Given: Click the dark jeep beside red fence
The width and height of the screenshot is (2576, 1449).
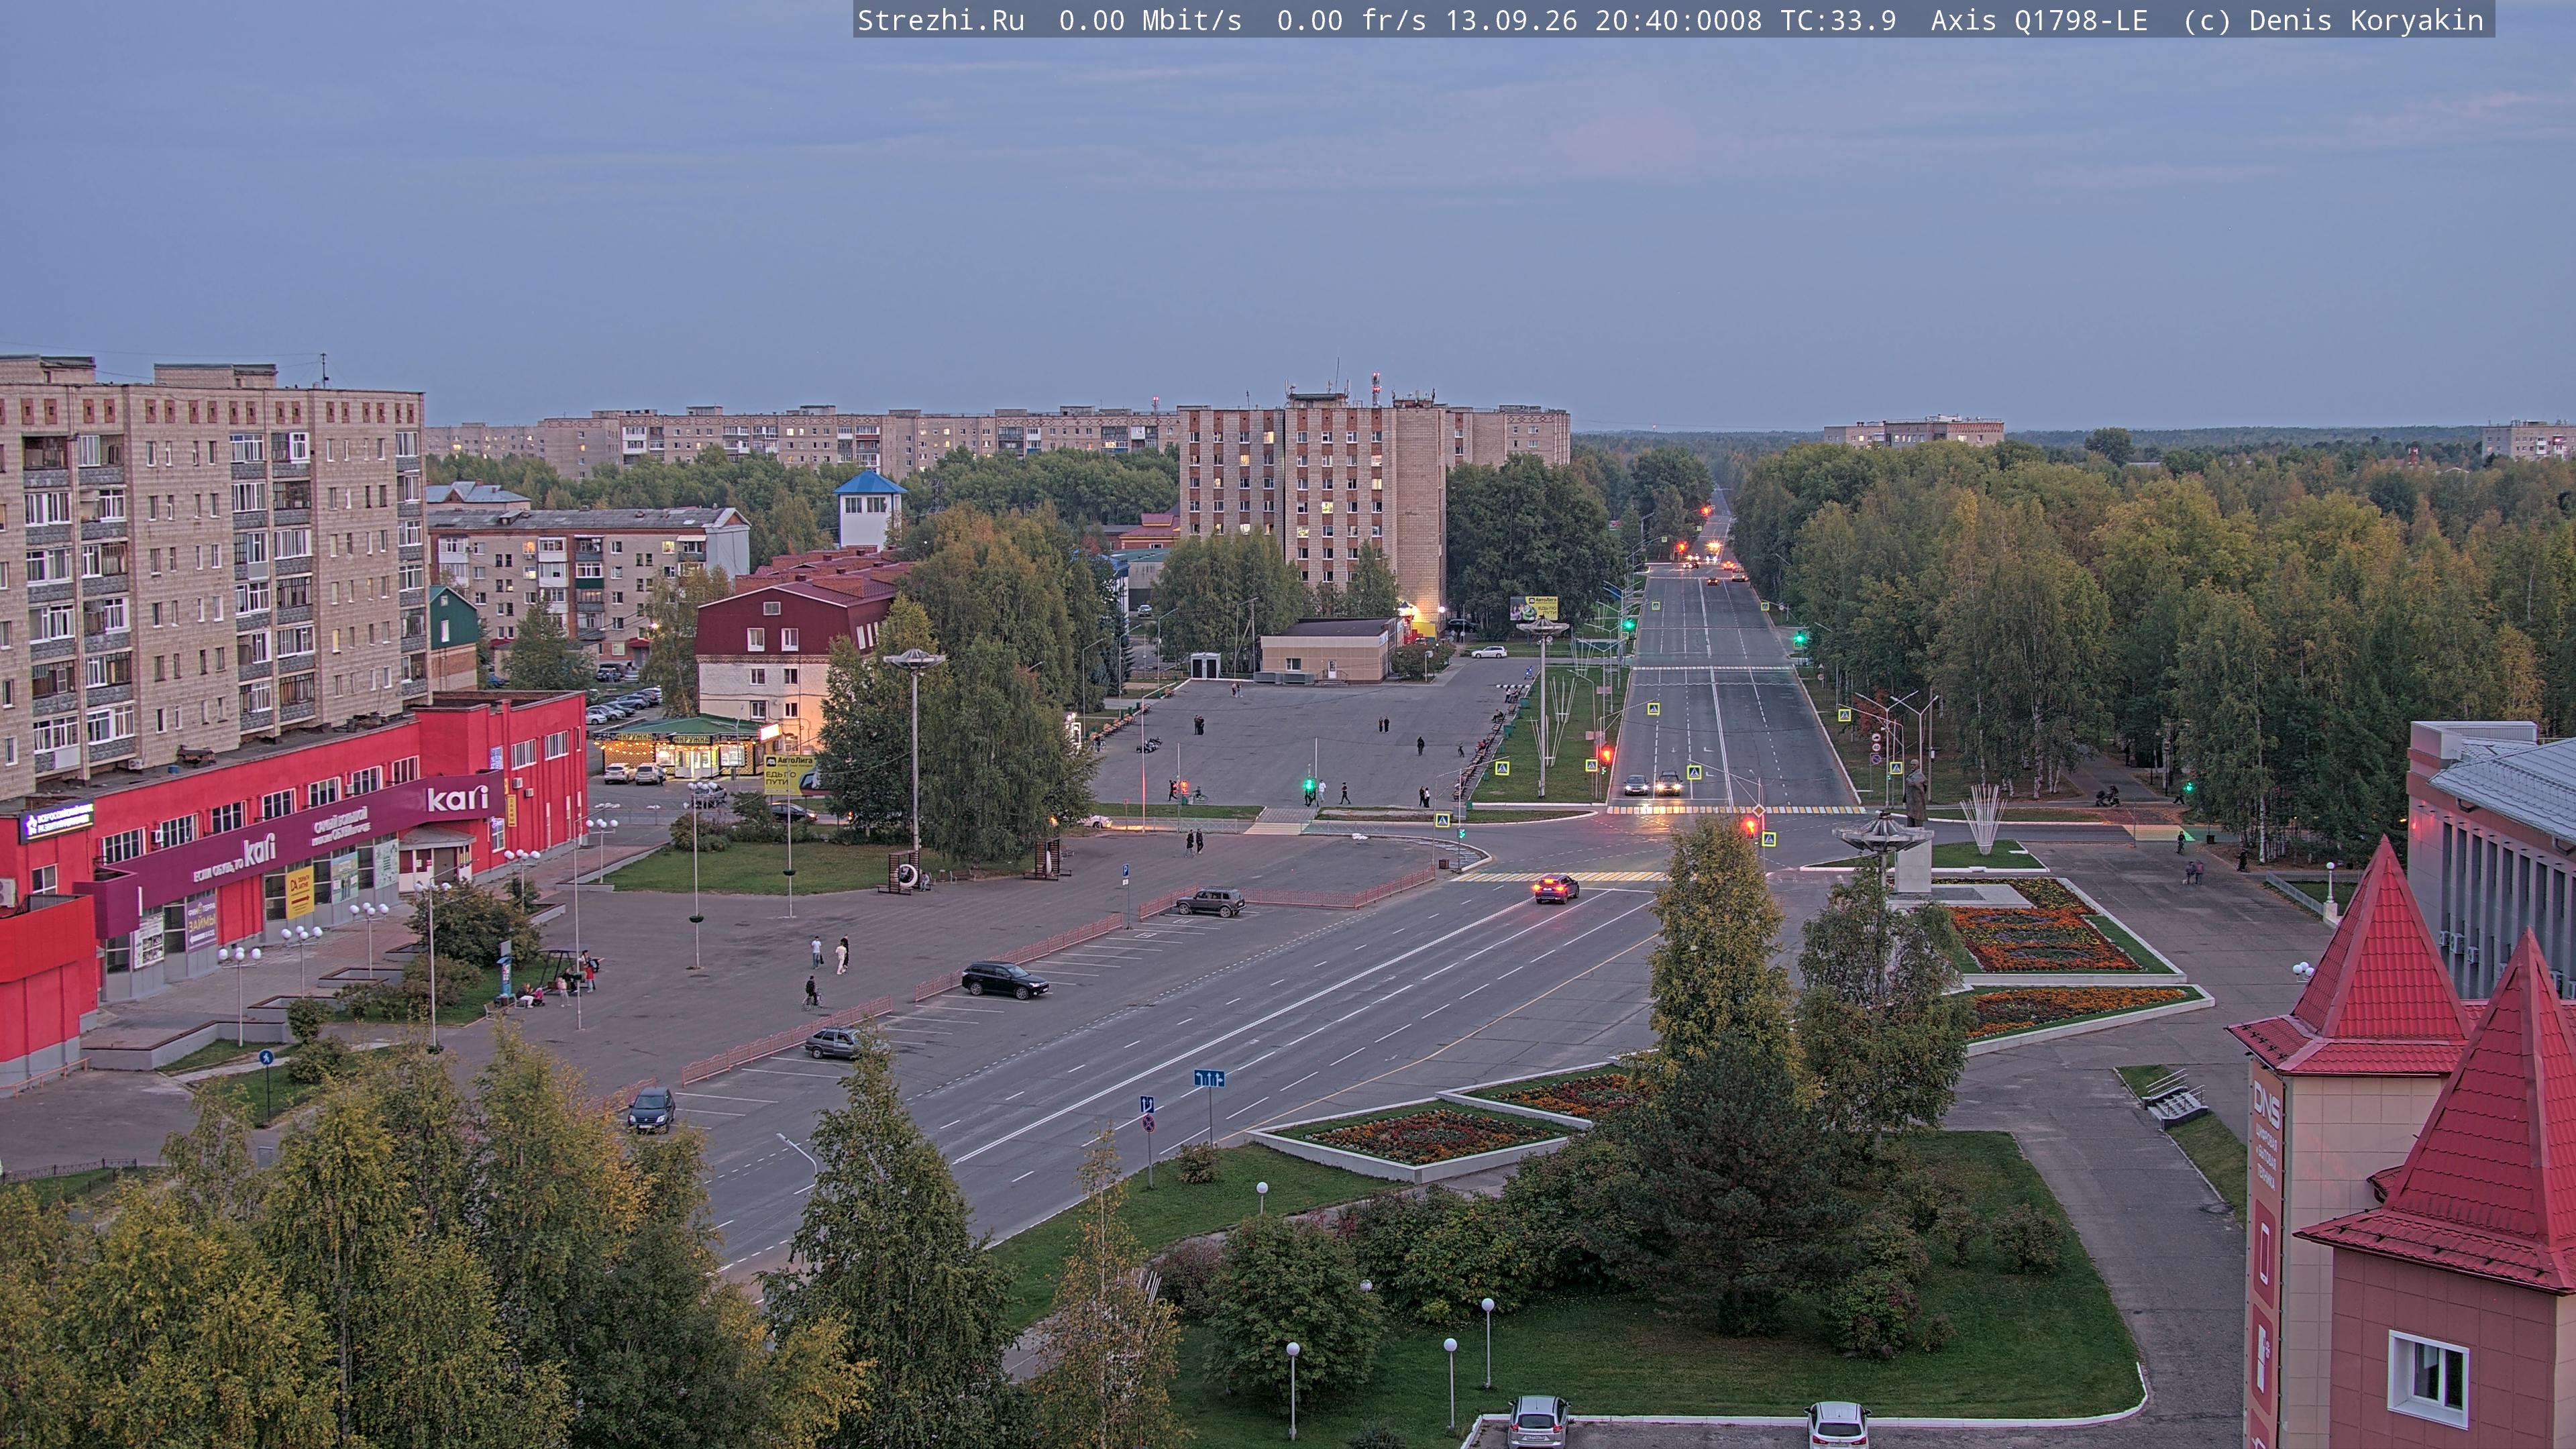Looking at the screenshot, I should coord(1210,901).
